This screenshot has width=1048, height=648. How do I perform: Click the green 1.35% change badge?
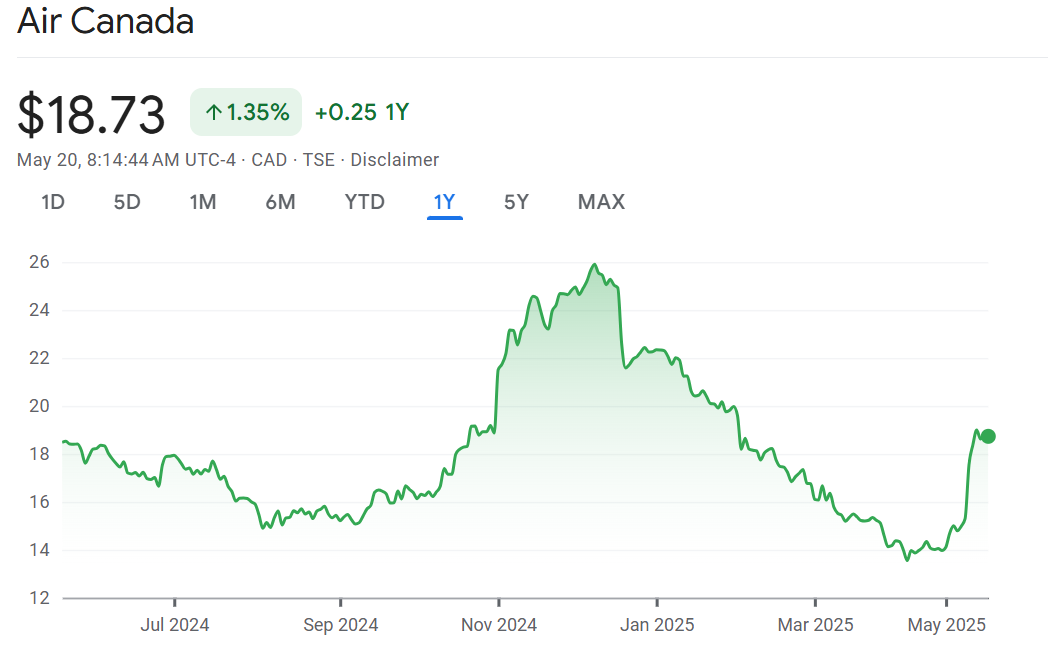coord(246,112)
